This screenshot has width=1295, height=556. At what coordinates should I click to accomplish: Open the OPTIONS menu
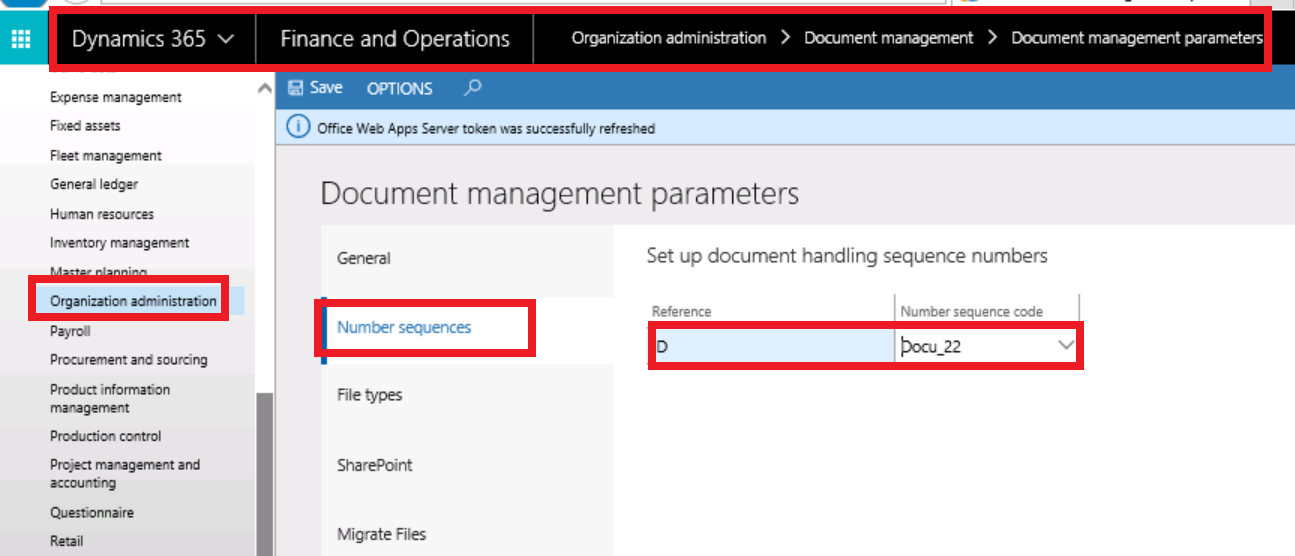coord(399,89)
